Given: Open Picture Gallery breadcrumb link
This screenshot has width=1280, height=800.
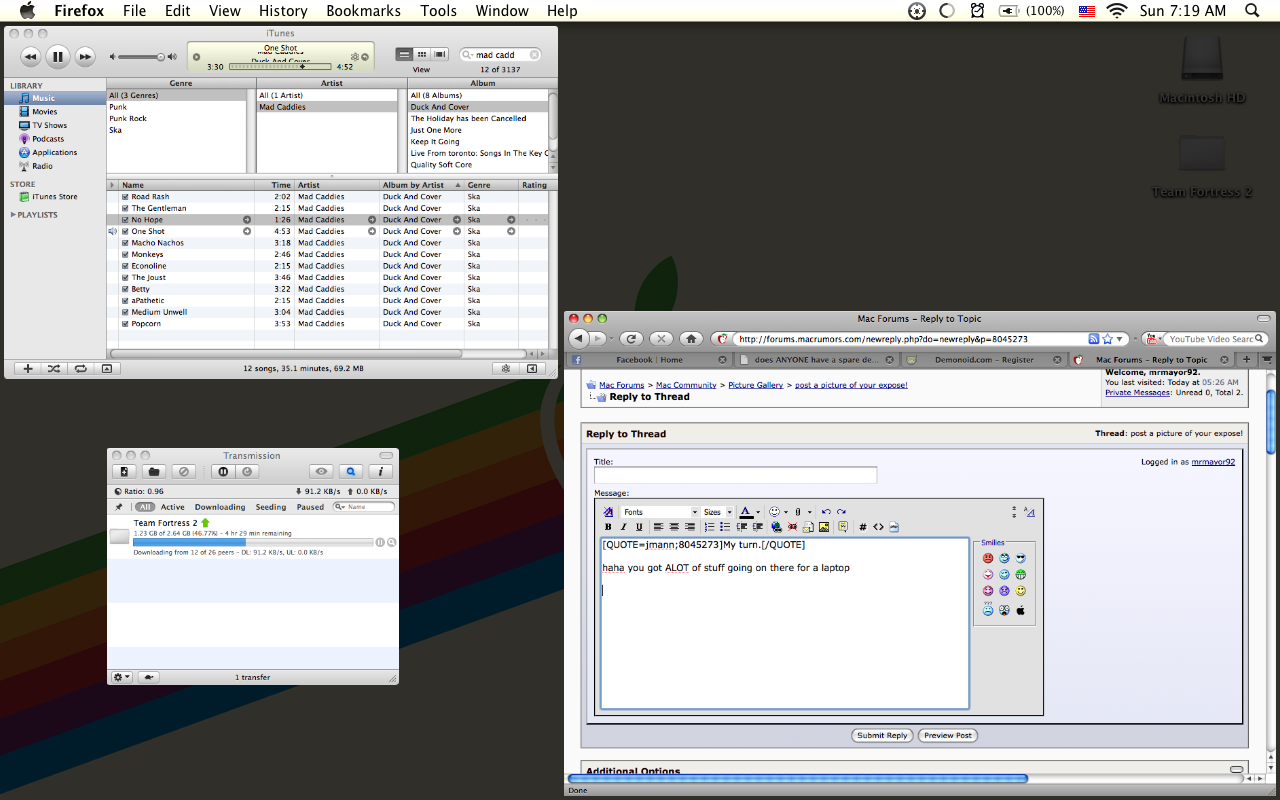Looking at the screenshot, I should (x=756, y=385).
